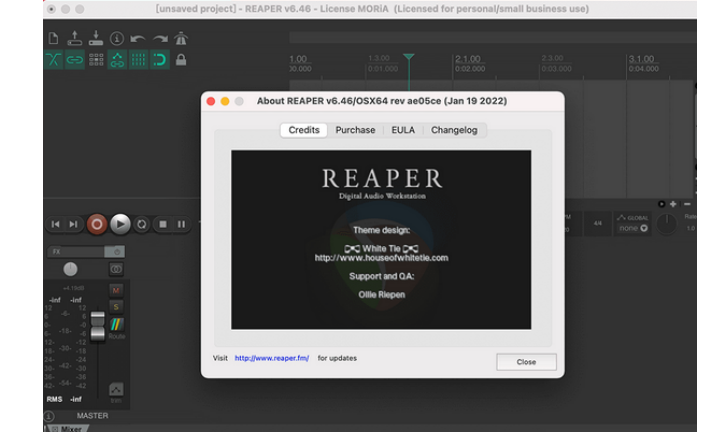
Task: Select the Mixer docker tab
Action: (x=67, y=428)
